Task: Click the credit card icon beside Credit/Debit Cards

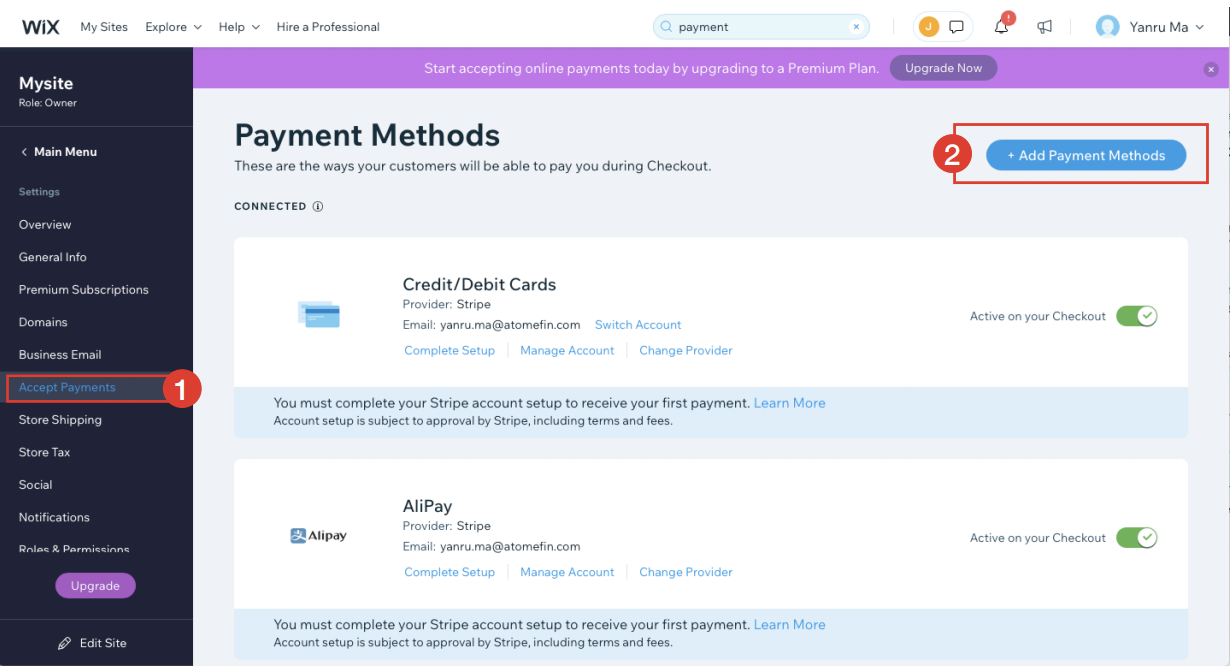Action: (318, 315)
